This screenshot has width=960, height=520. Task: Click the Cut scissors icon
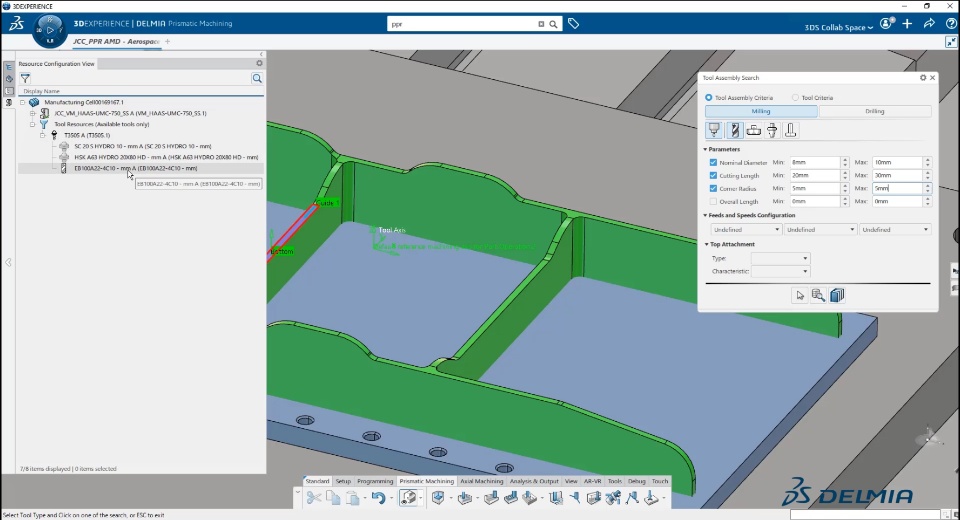click(313, 498)
